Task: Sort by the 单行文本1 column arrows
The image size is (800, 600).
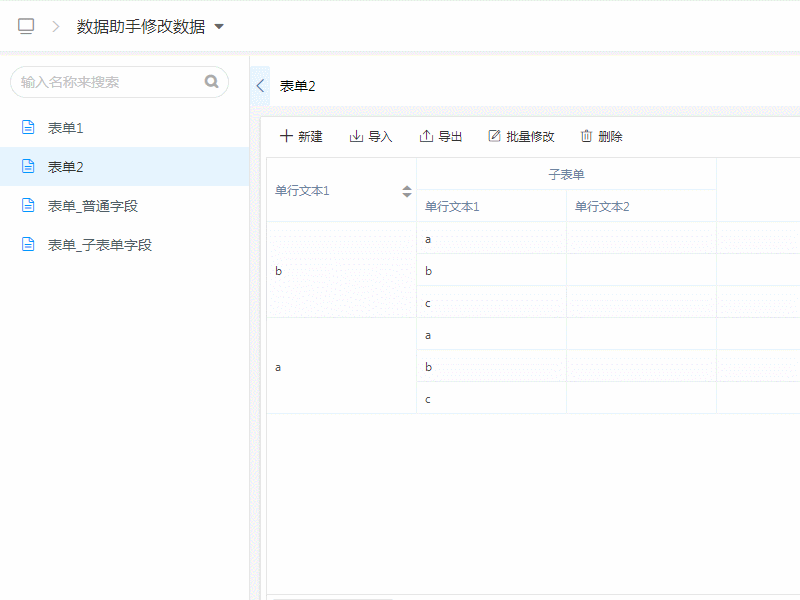Action: click(x=407, y=191)
